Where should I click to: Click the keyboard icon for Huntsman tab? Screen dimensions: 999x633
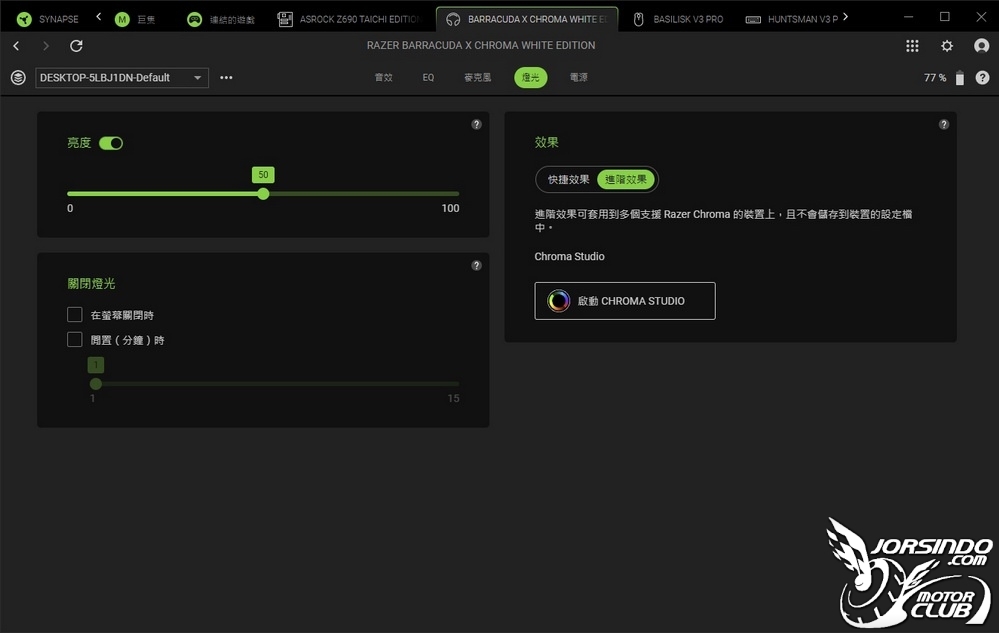pyautogui.click(x=753, y=20)
